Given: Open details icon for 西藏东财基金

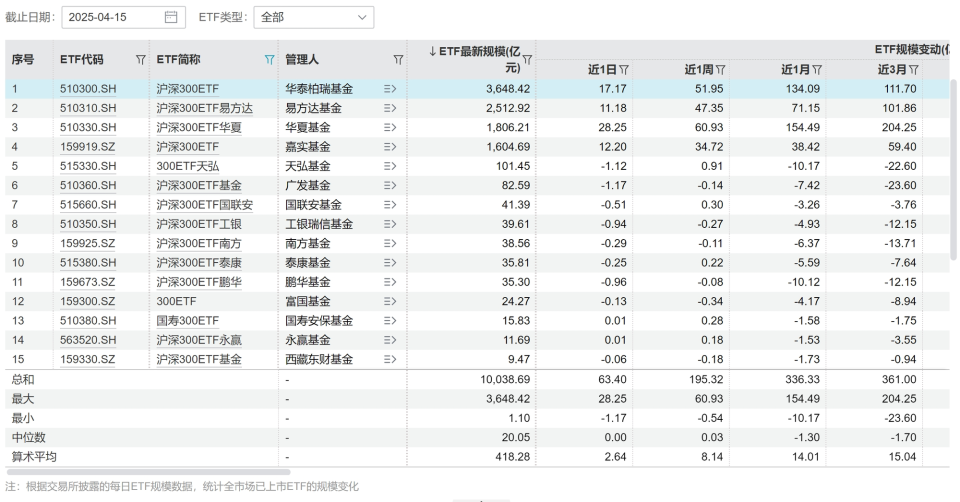Looking at the screenshot, I should click(390, 359).
